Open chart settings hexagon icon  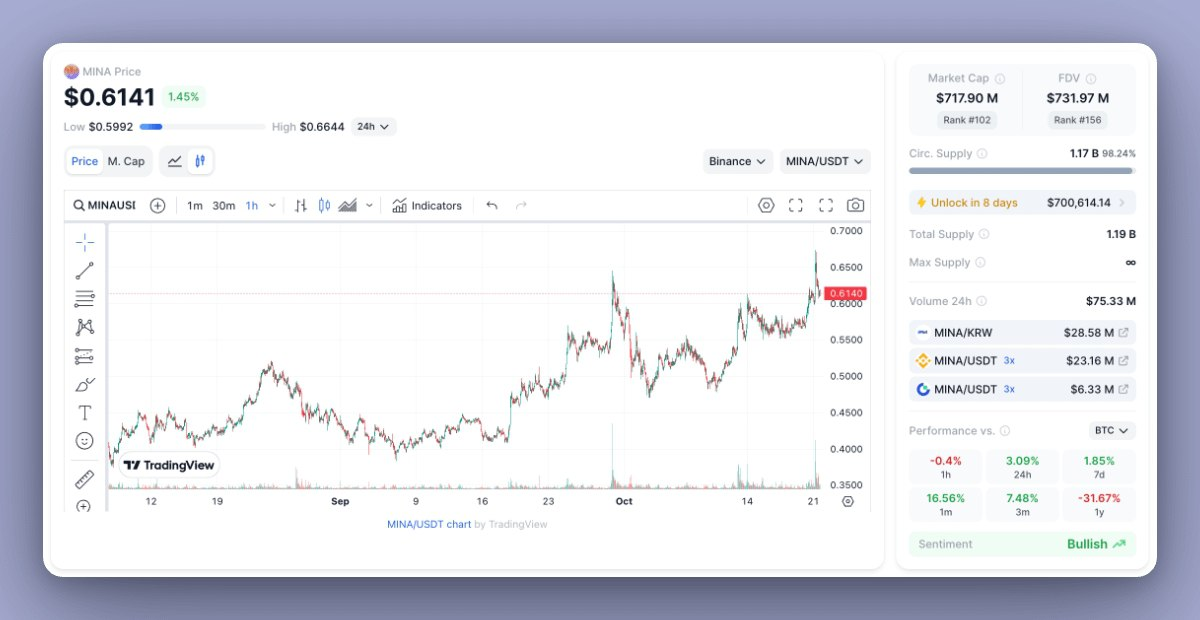point(766,205)
